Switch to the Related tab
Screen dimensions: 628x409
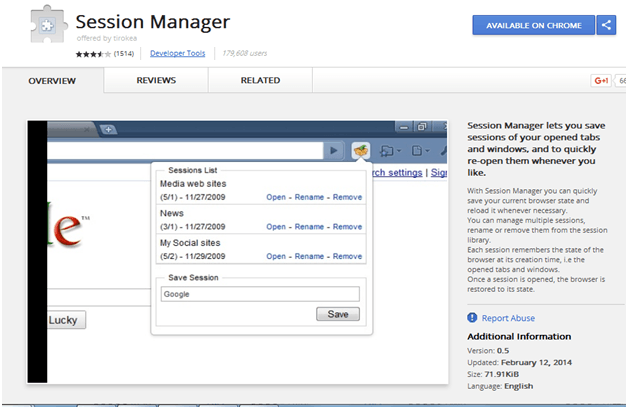260,81
